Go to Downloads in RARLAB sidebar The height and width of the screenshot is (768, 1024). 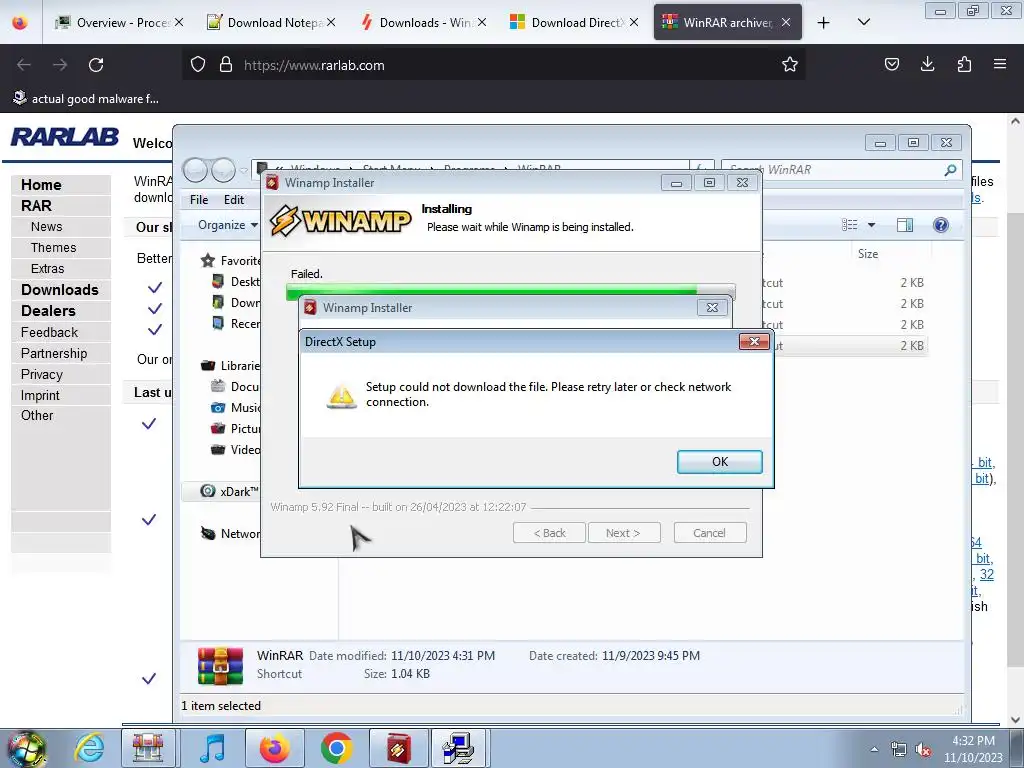tap(59, 290)
